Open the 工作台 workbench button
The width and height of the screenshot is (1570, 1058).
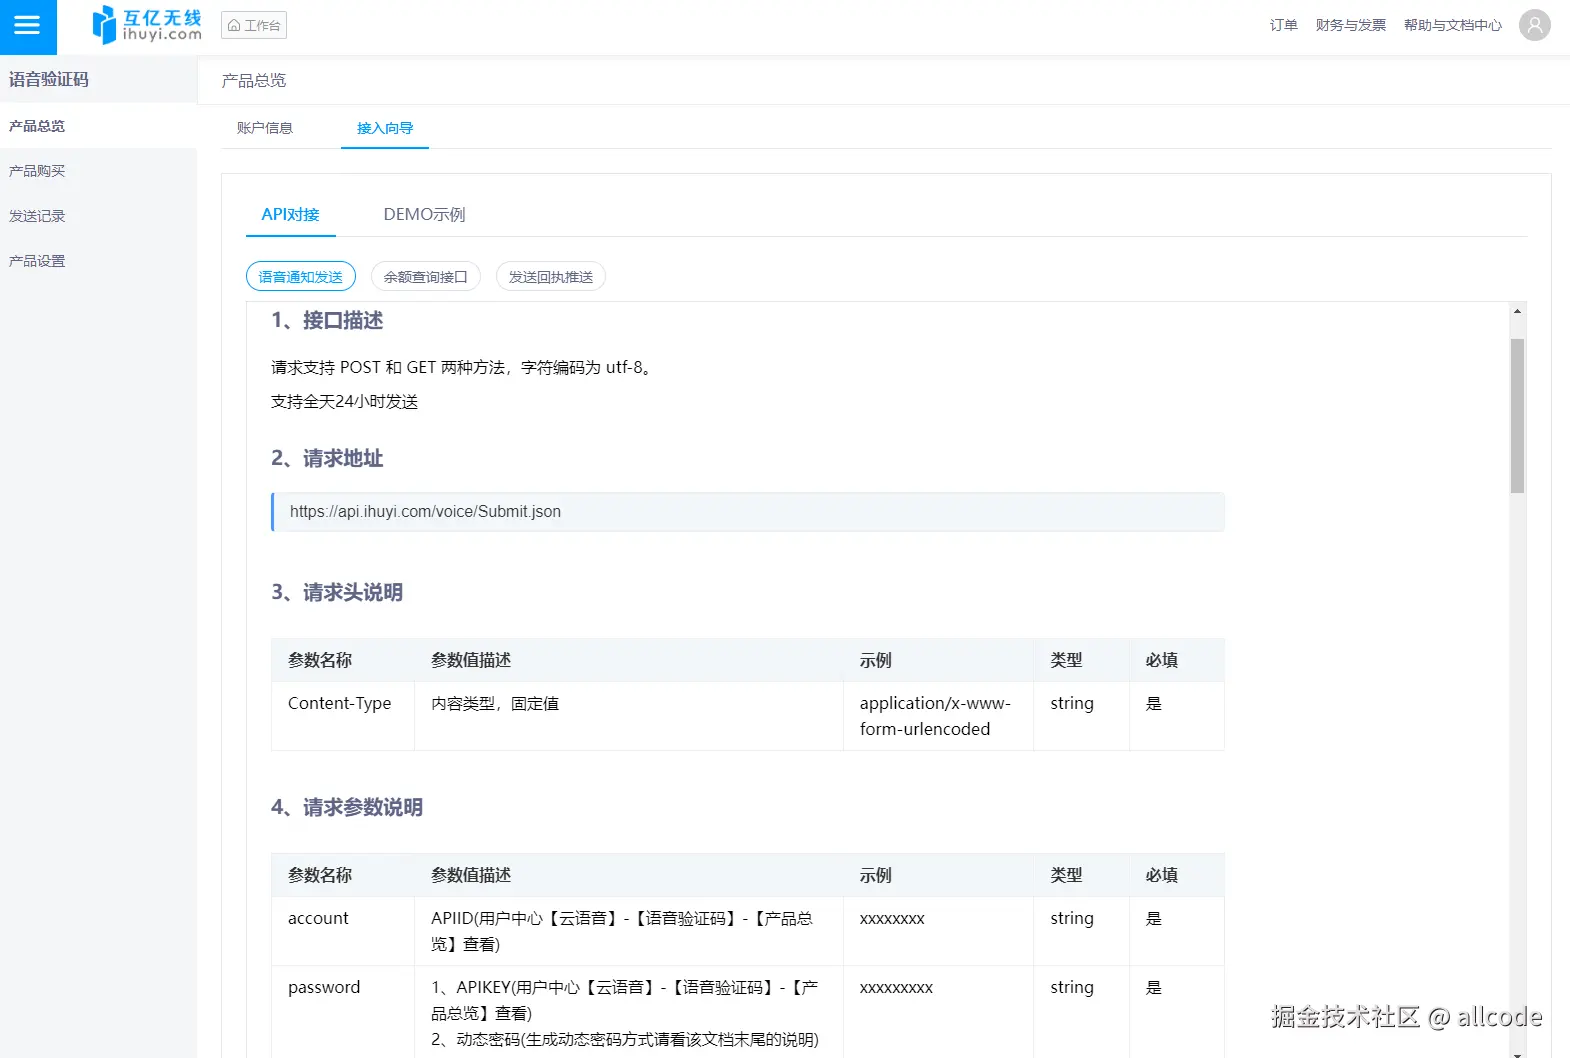tap(254, 25)
